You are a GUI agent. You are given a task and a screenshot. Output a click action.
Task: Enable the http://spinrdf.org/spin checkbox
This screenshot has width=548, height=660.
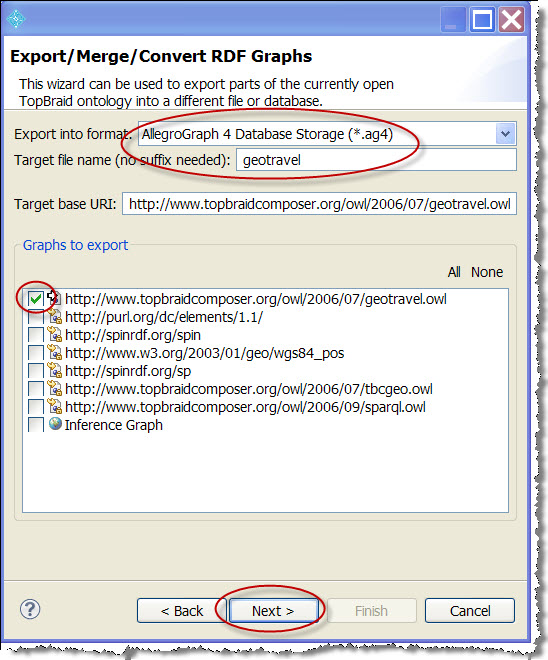coord(36,335)
